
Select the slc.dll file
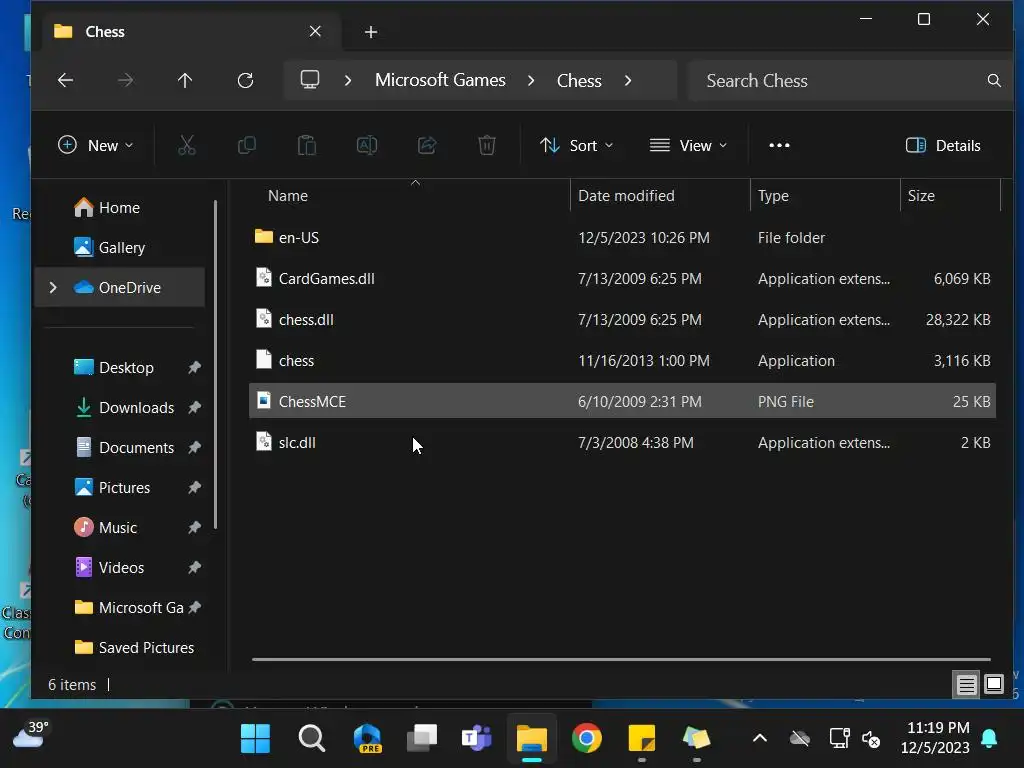(x=622, y=442)
